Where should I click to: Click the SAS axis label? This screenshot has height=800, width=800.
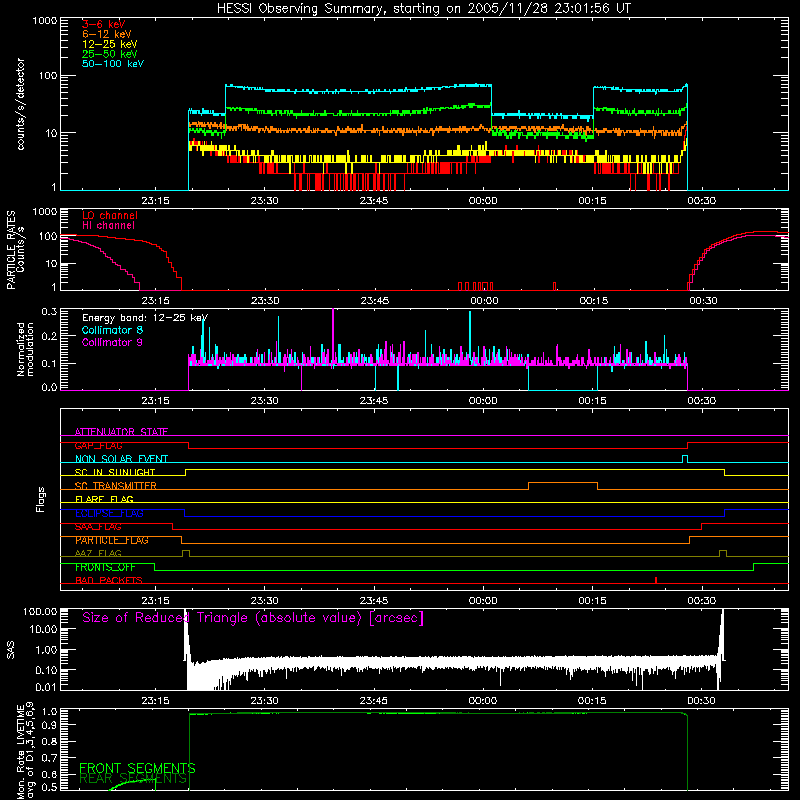11,649
